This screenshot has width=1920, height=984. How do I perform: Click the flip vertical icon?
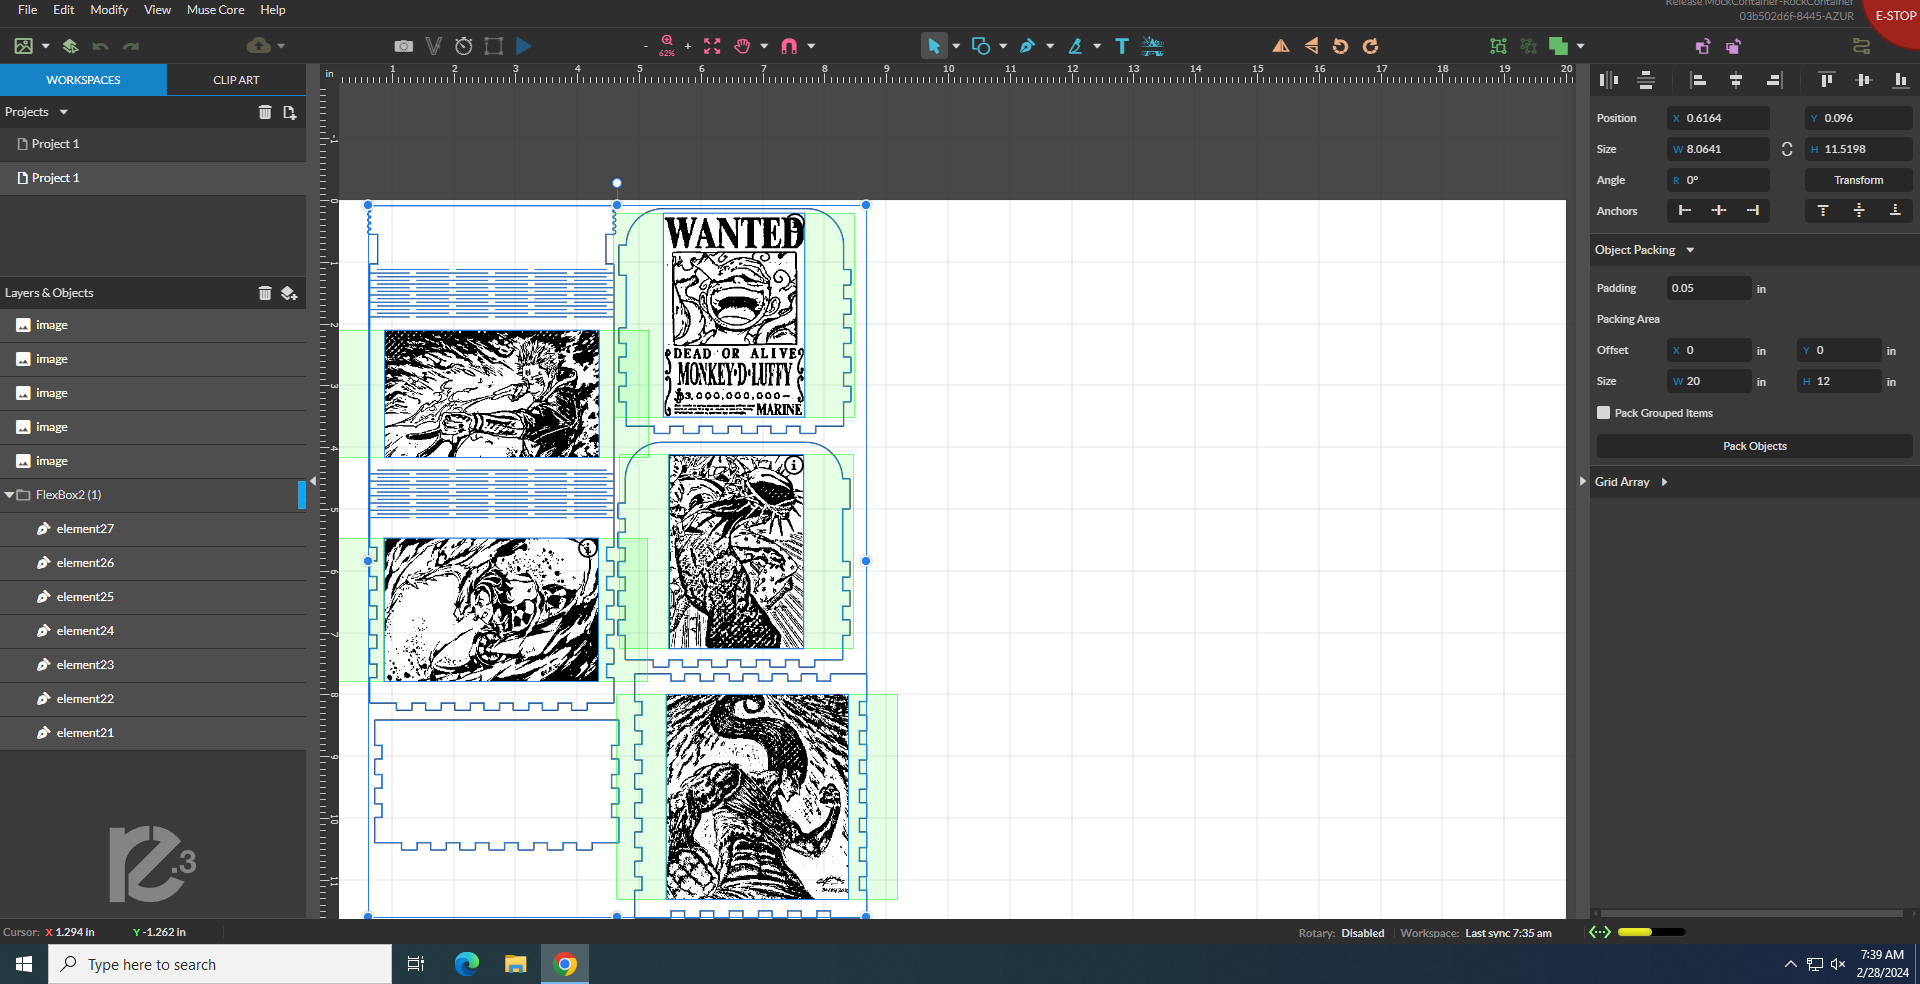tap(1311, 46)
